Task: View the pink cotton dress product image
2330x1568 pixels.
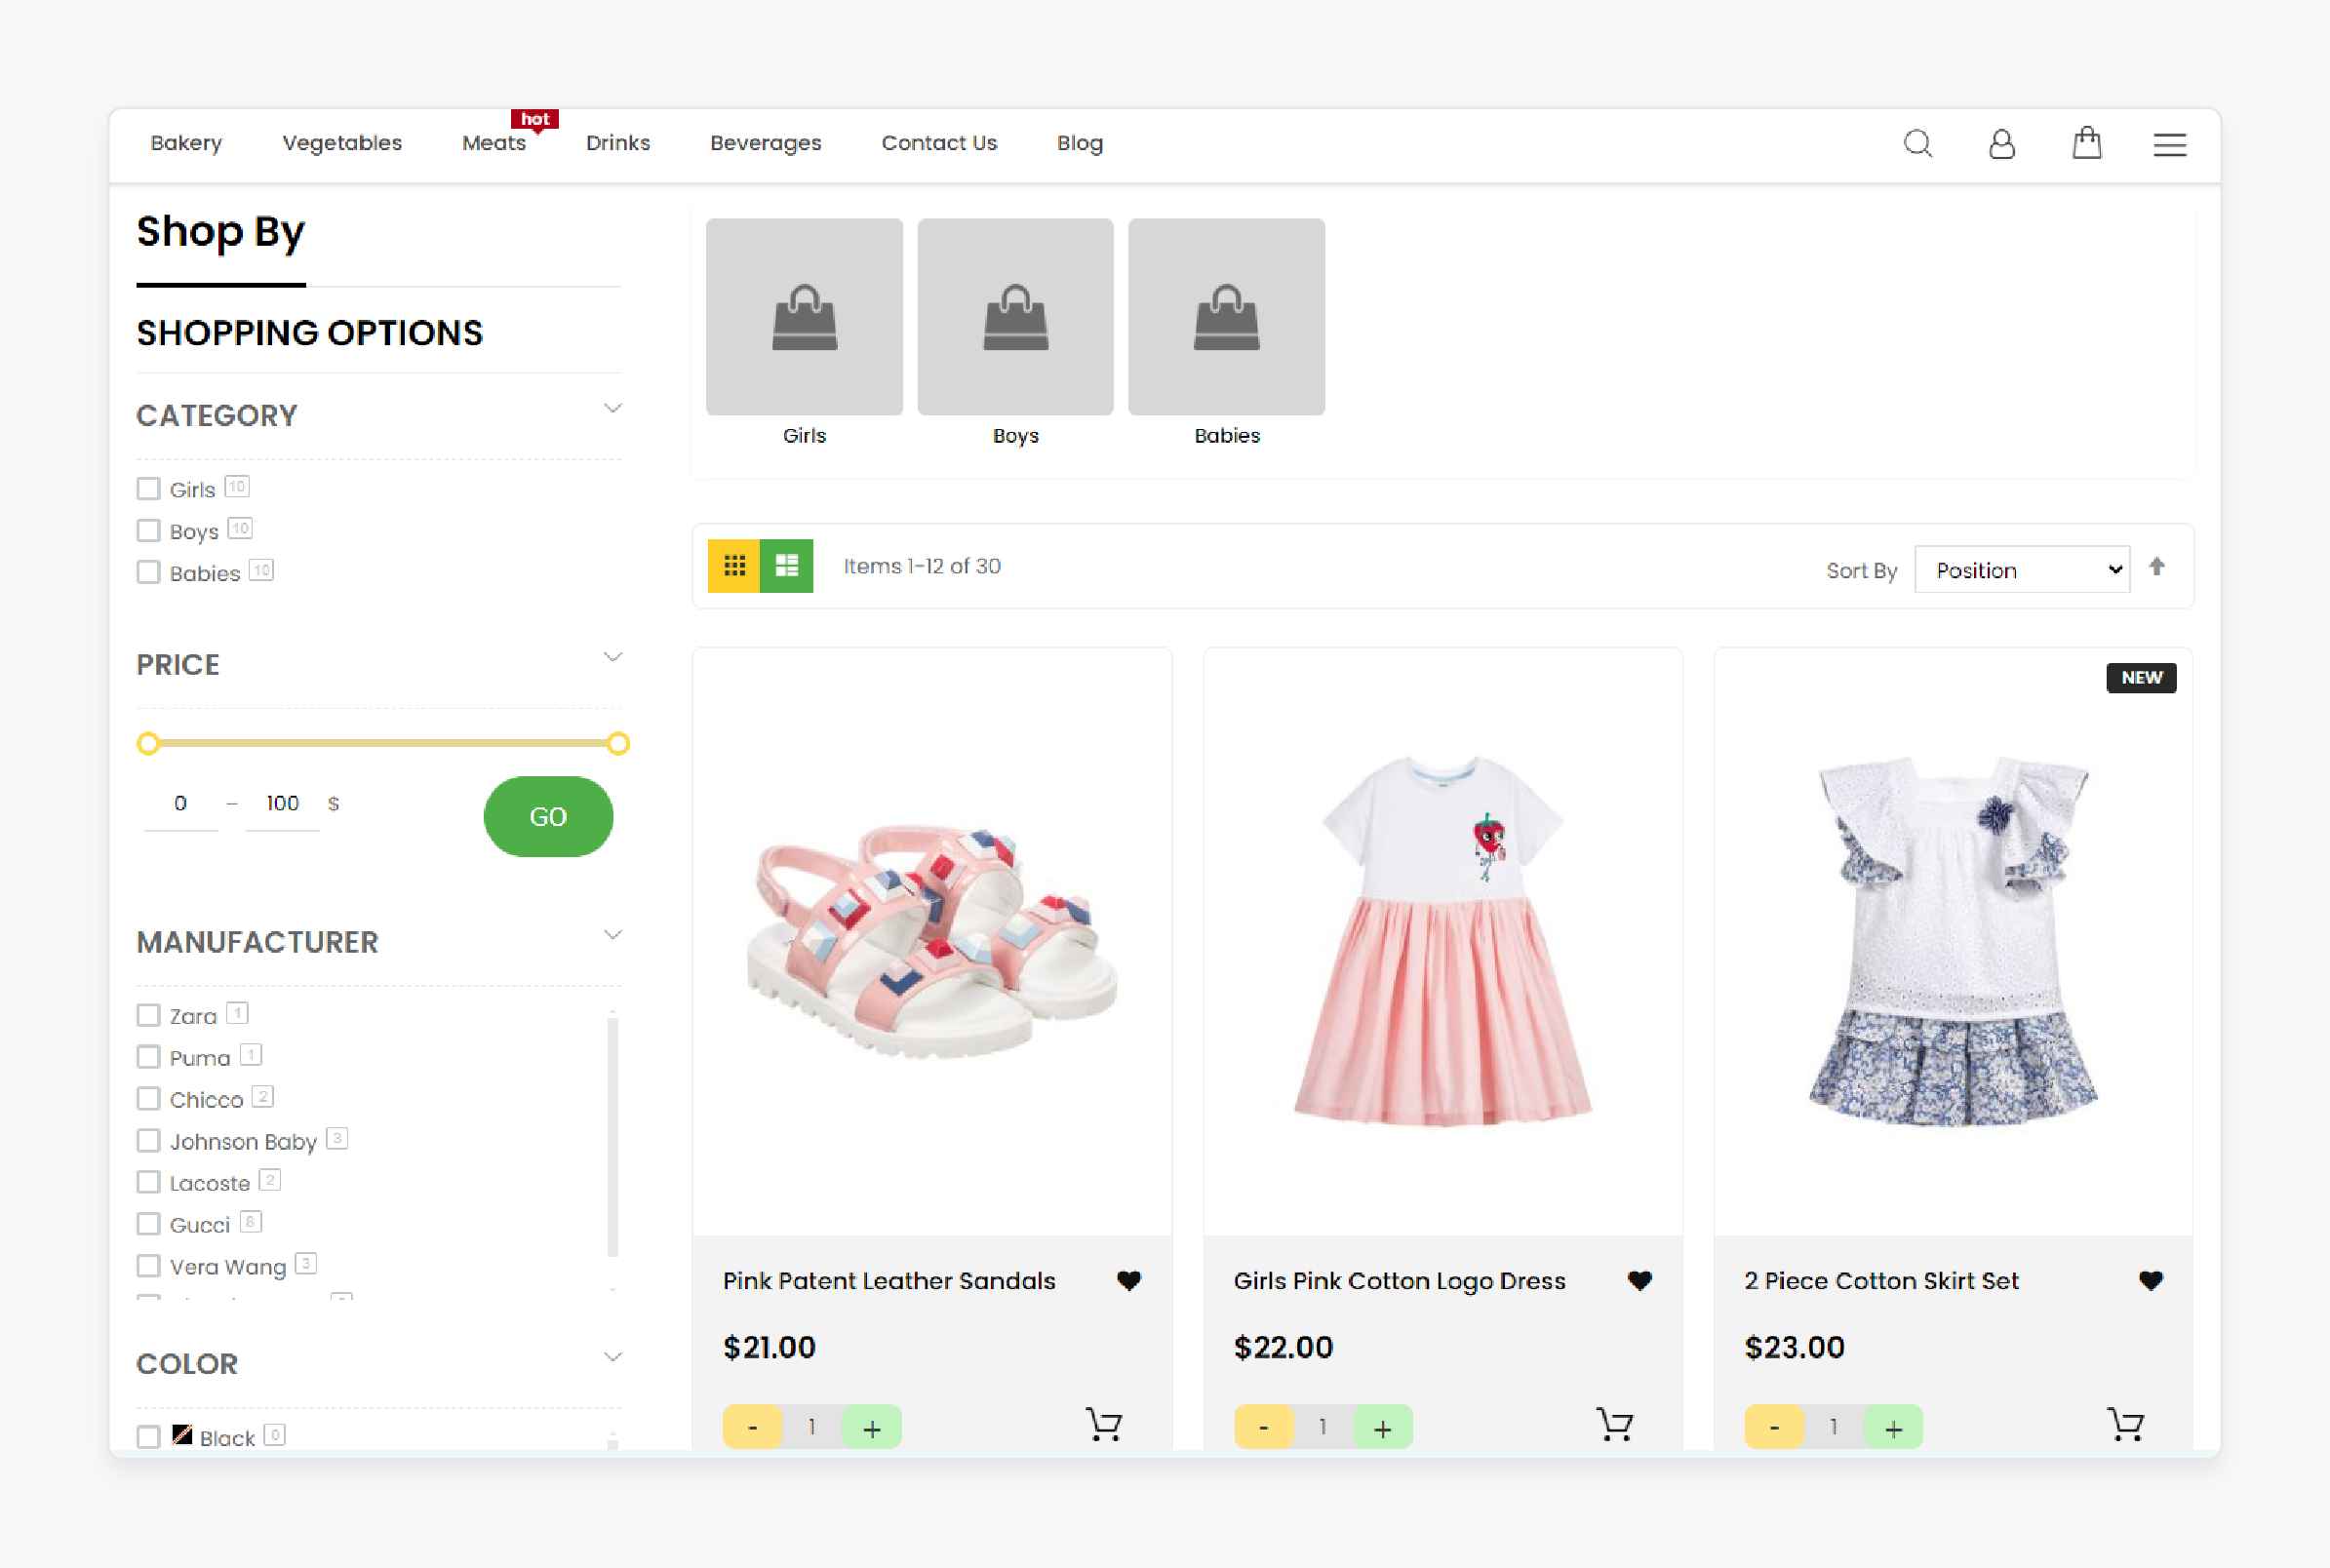Action: [1443, 941]
